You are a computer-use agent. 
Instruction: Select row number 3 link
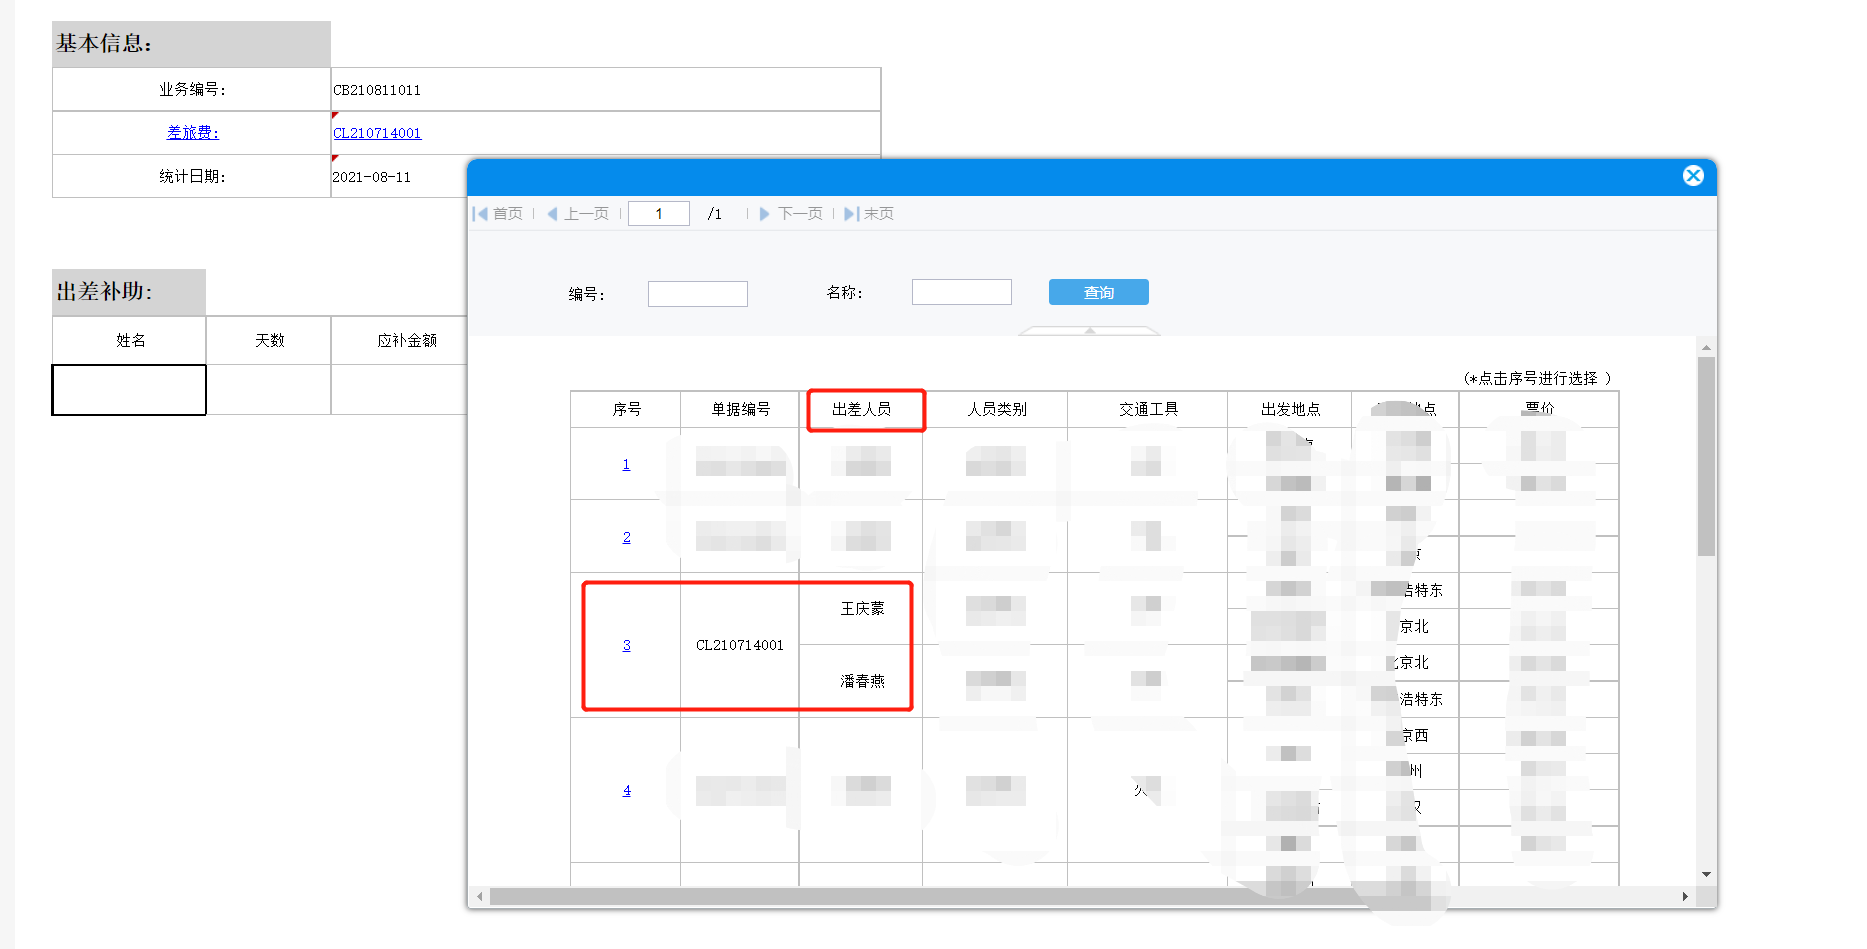pyautogui.click(x=627, y=646)
